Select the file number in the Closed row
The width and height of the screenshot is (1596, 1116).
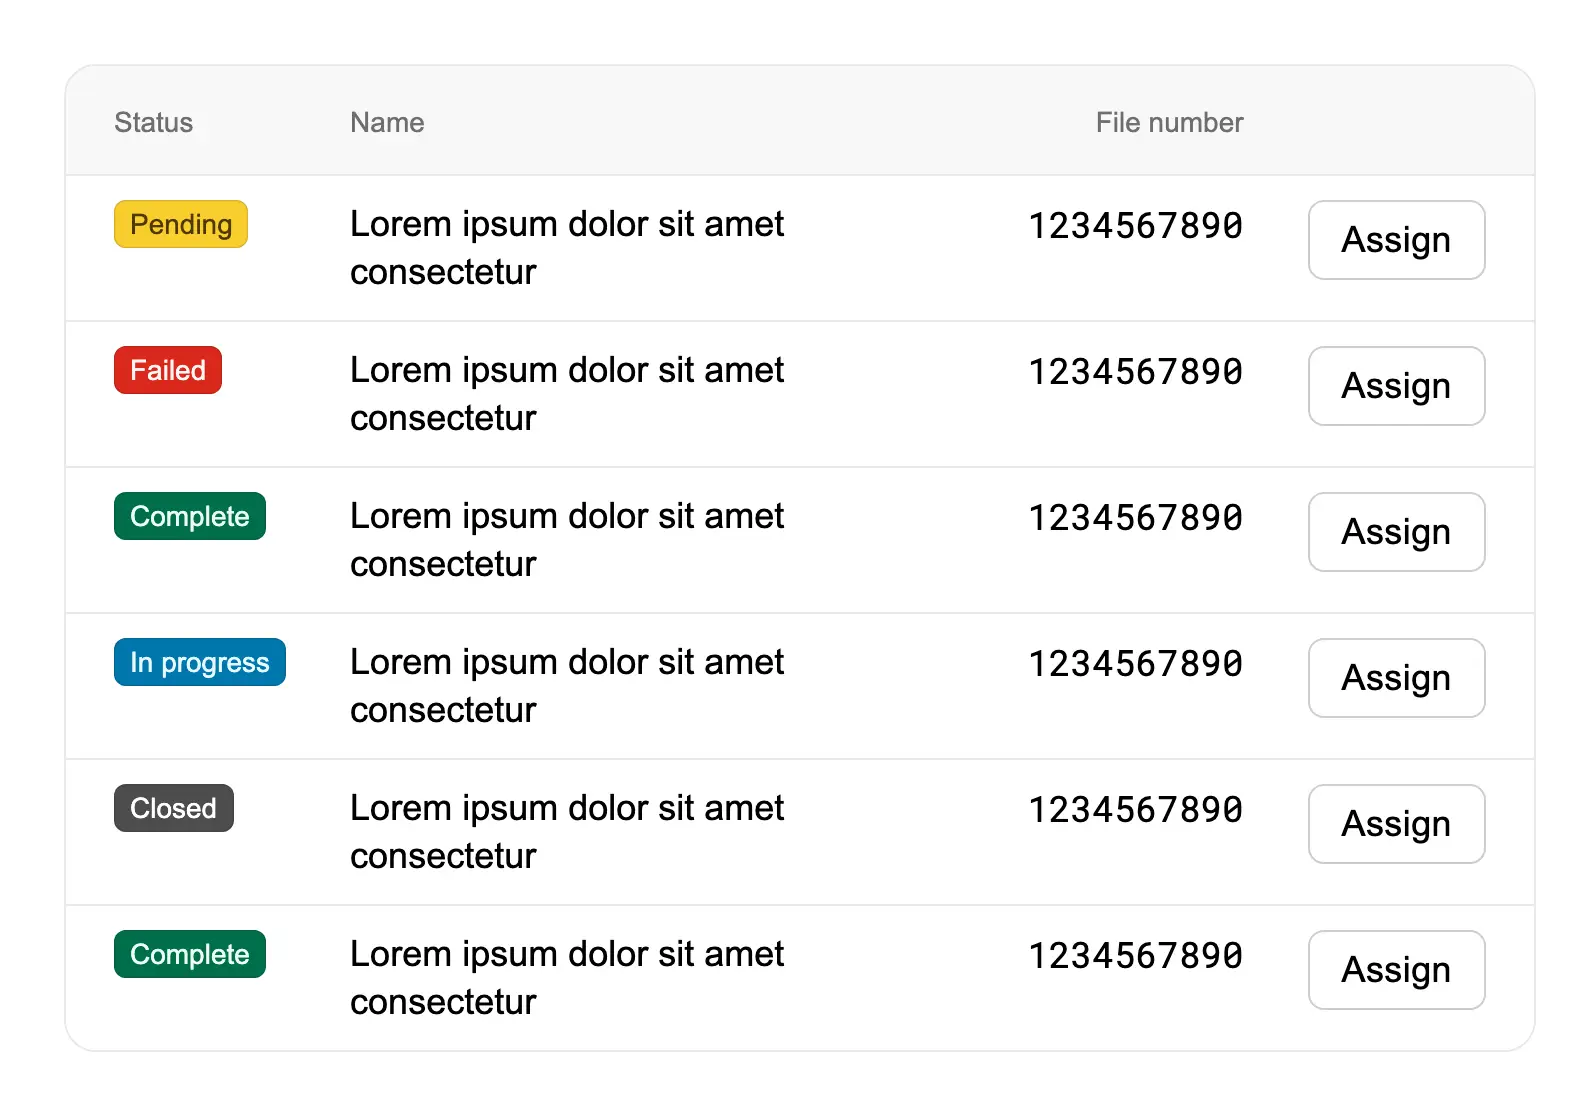pyautogui.click(x=1135, y=810)
